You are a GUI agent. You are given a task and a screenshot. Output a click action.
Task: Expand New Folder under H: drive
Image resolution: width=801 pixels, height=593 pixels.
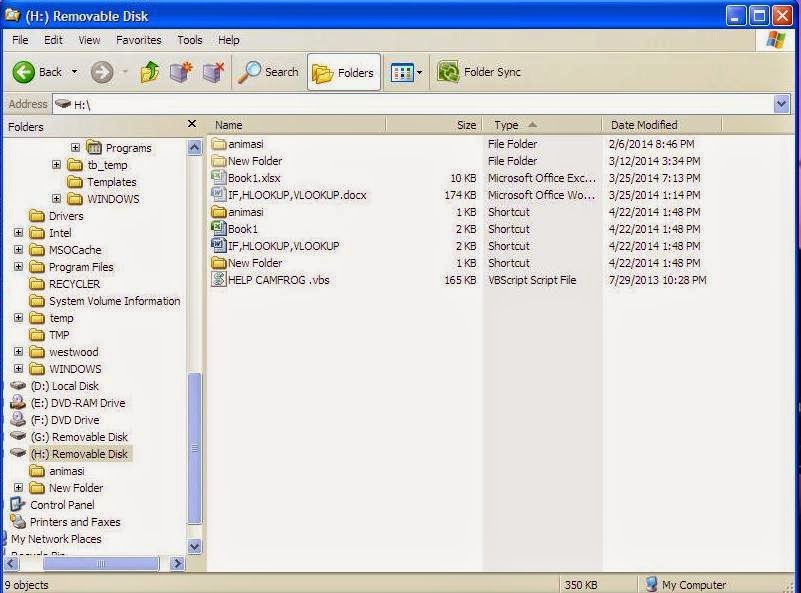[x=18, y=488]
